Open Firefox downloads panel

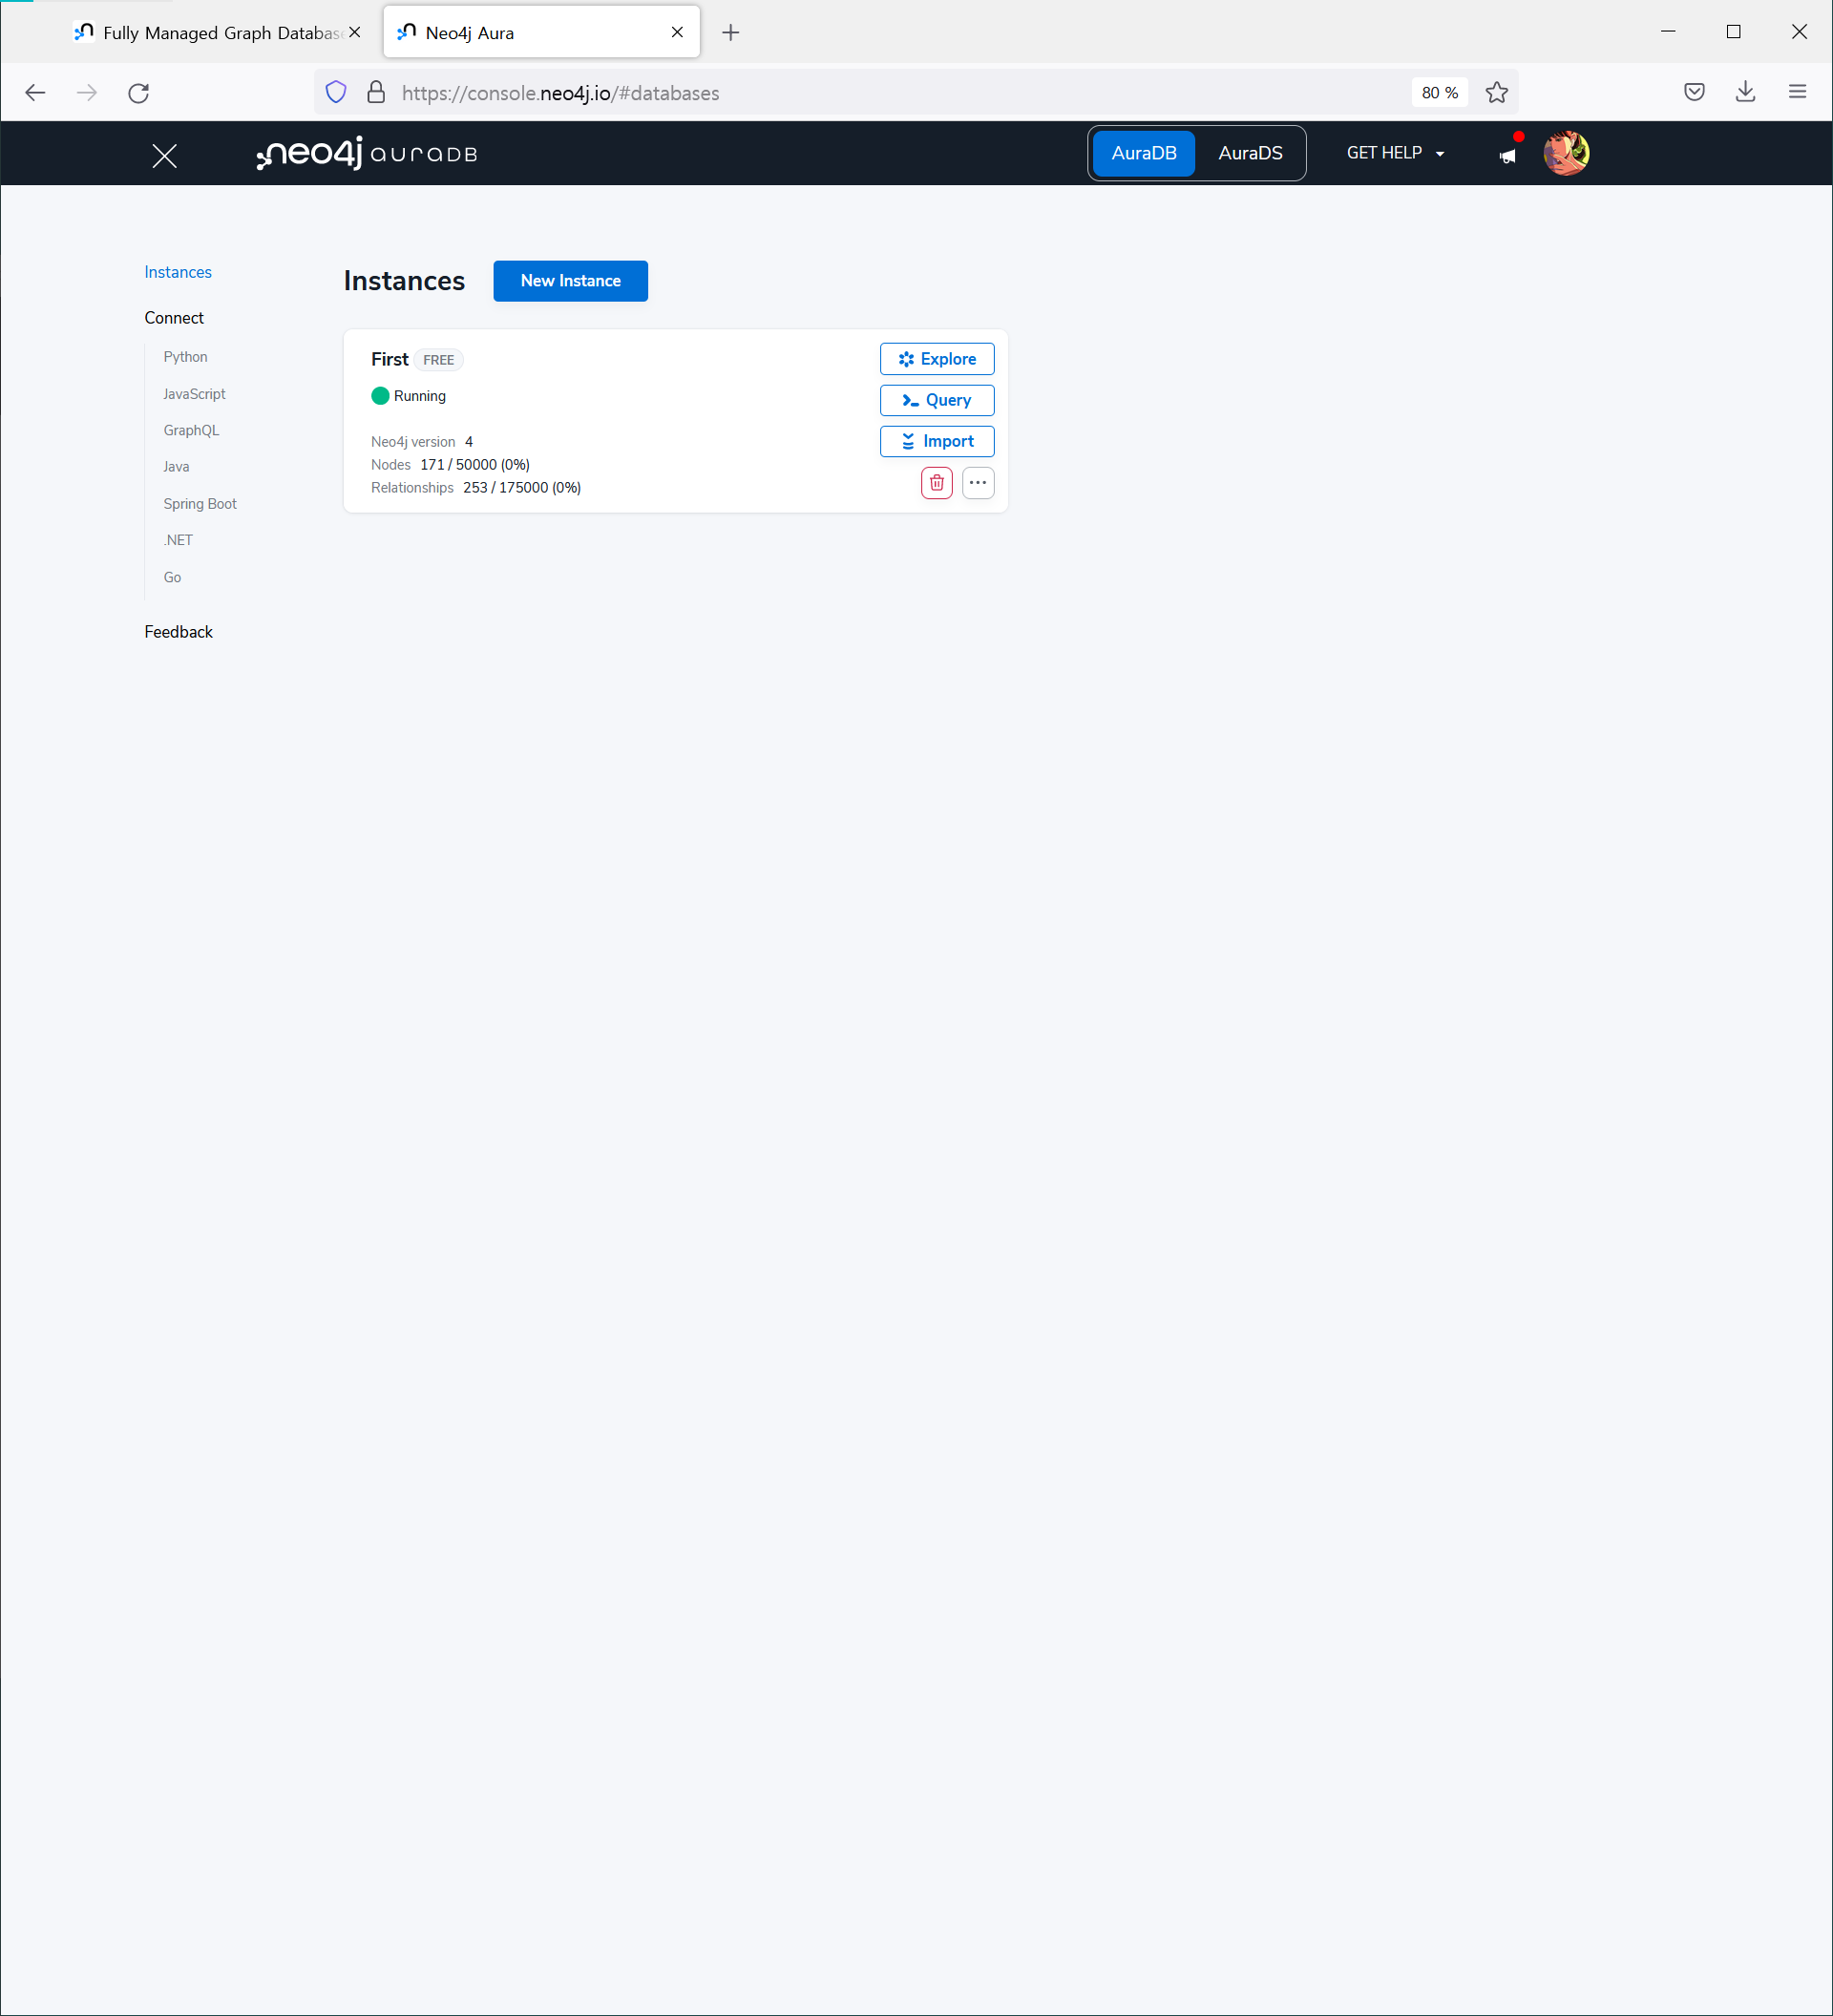[x=1745, y=92]
